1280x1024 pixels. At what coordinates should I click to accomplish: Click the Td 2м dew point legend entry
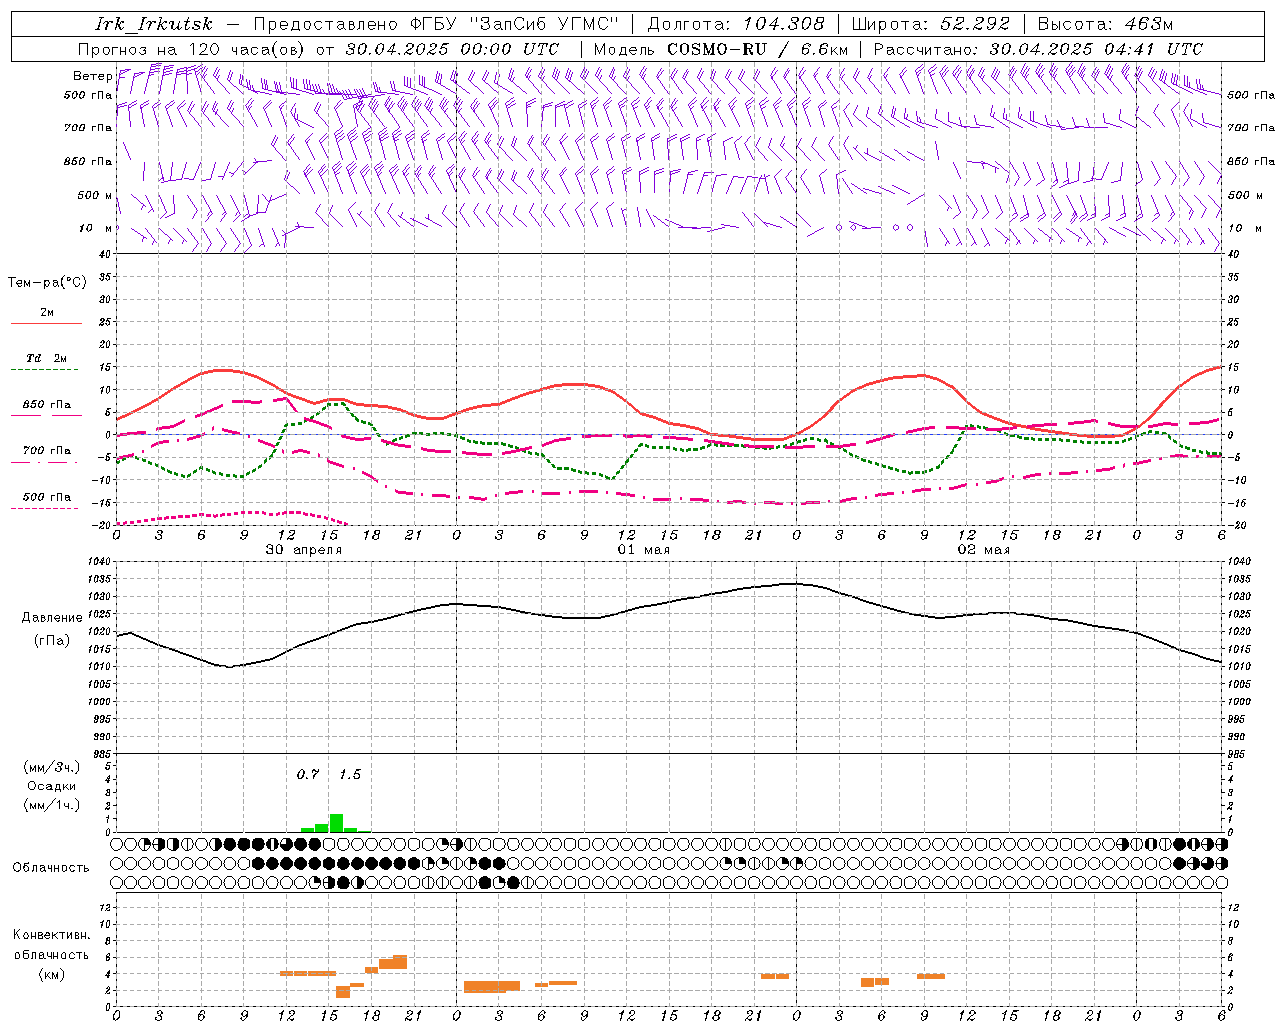pos(46,358)
